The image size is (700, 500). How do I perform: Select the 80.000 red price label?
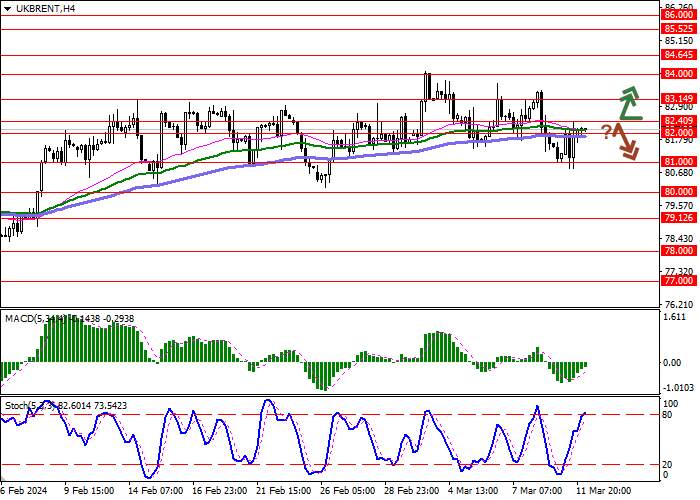pyautogui.click(x=679, y=192)
